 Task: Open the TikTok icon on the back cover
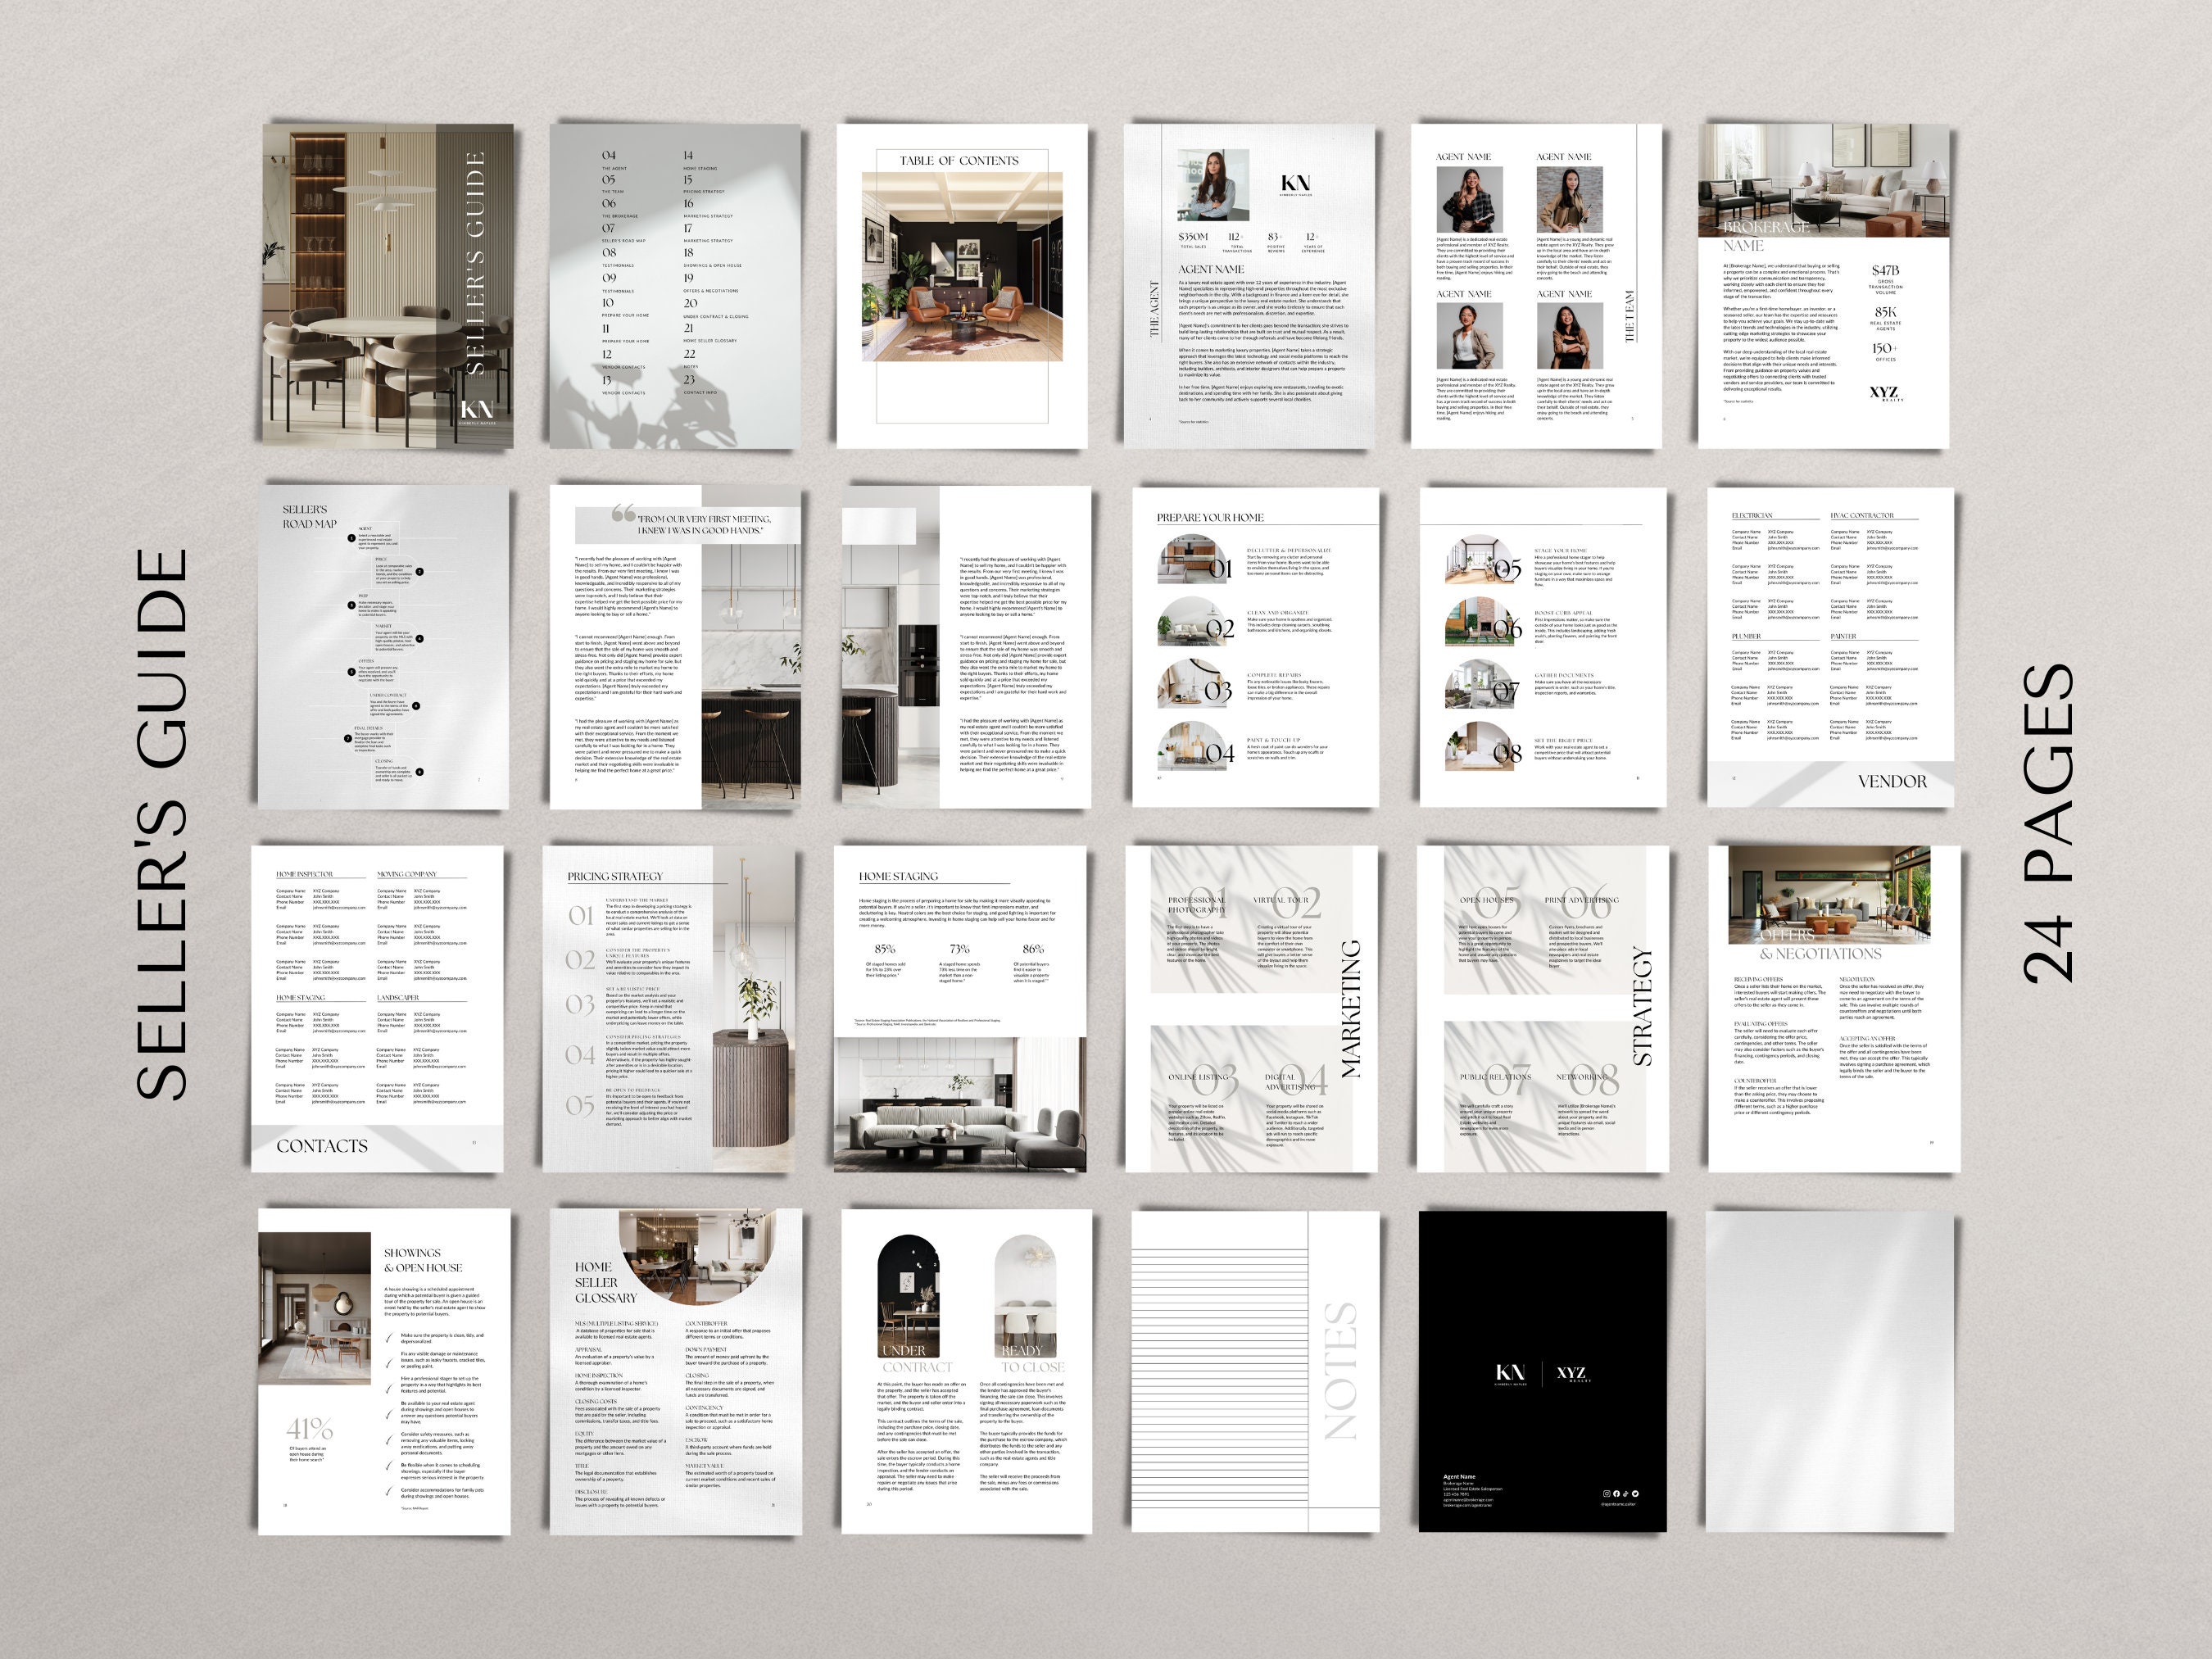click(x=1627, y=1494)
